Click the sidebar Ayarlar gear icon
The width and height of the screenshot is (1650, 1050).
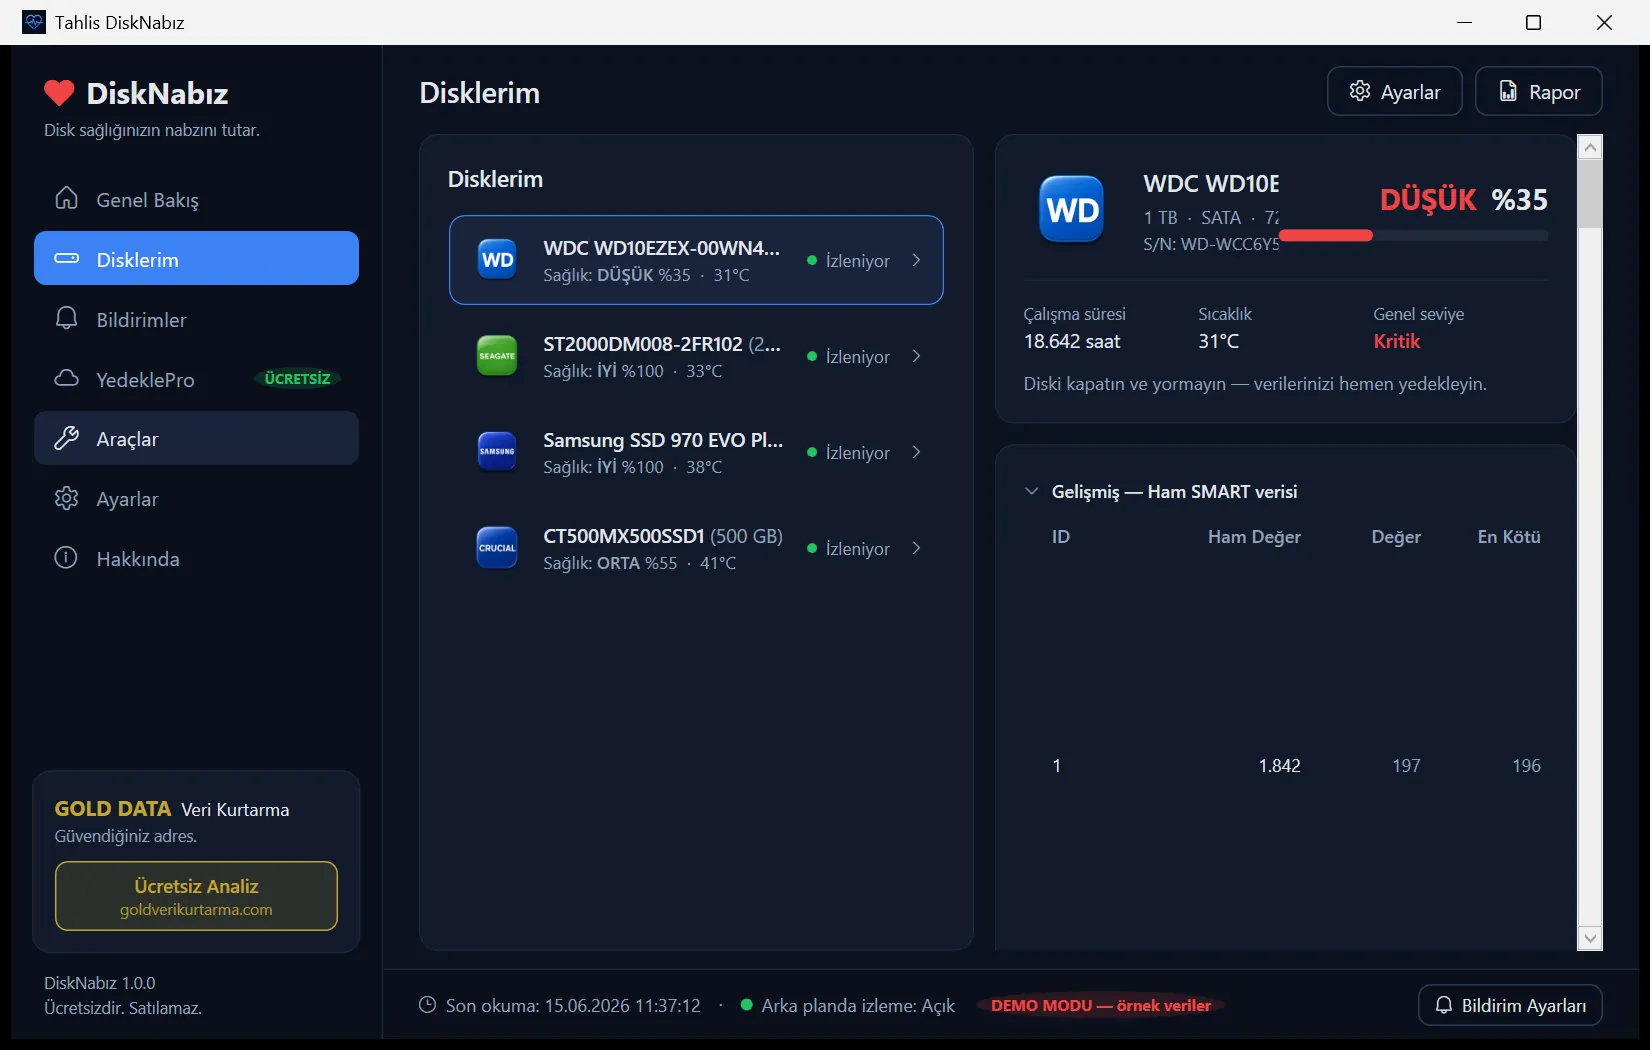click(66, 498)
